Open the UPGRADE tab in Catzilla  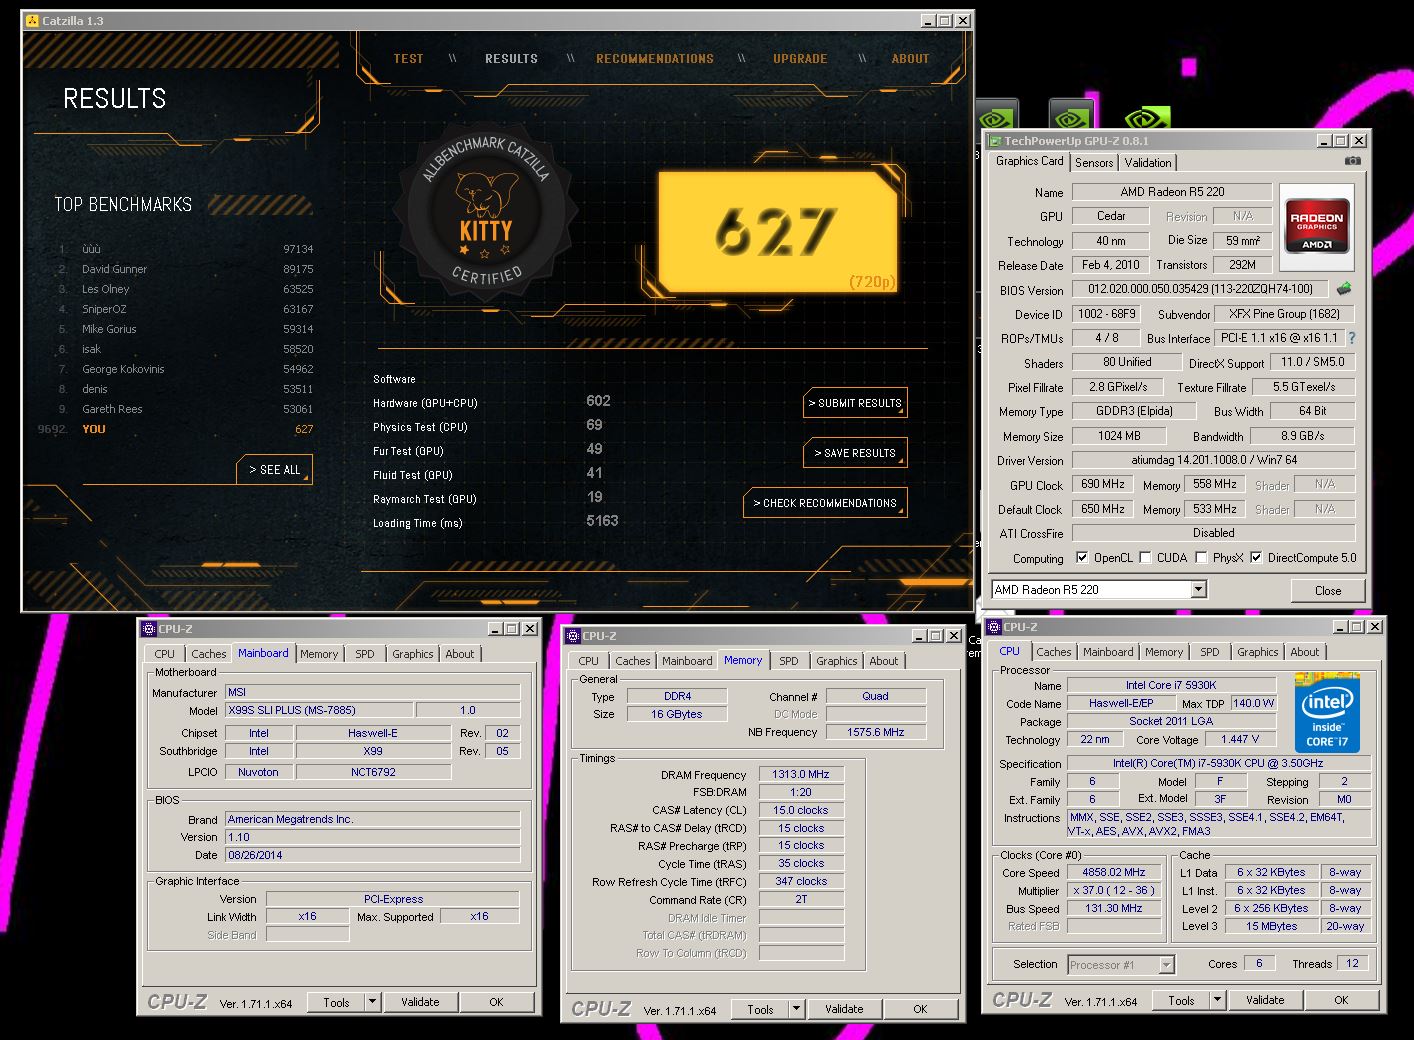tap(800, 59)
